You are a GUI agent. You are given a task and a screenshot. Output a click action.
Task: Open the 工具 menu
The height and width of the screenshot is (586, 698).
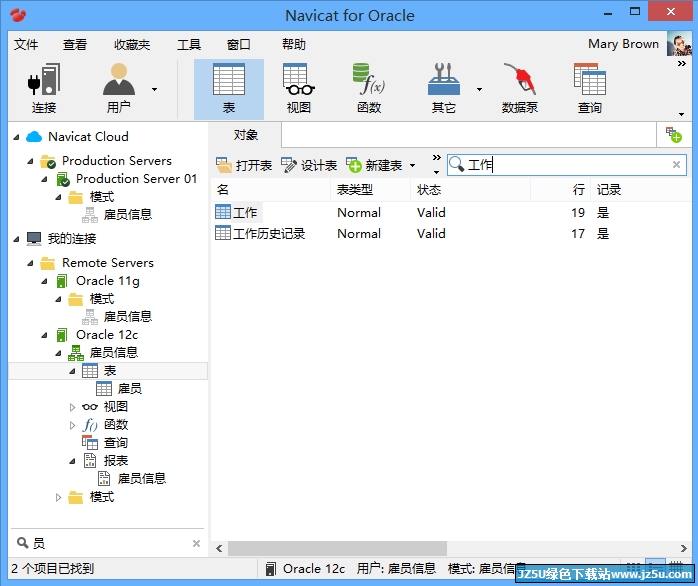pyautogui.click(x=189, y=44)
